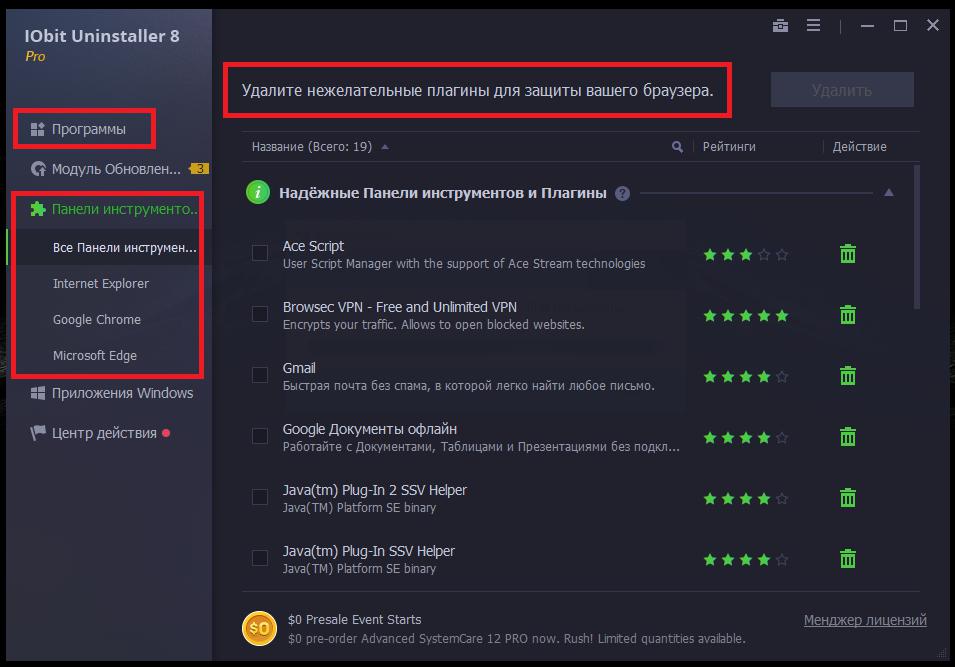Click the star rating of Ace Script
955x667 pixels.
point(746,255)
